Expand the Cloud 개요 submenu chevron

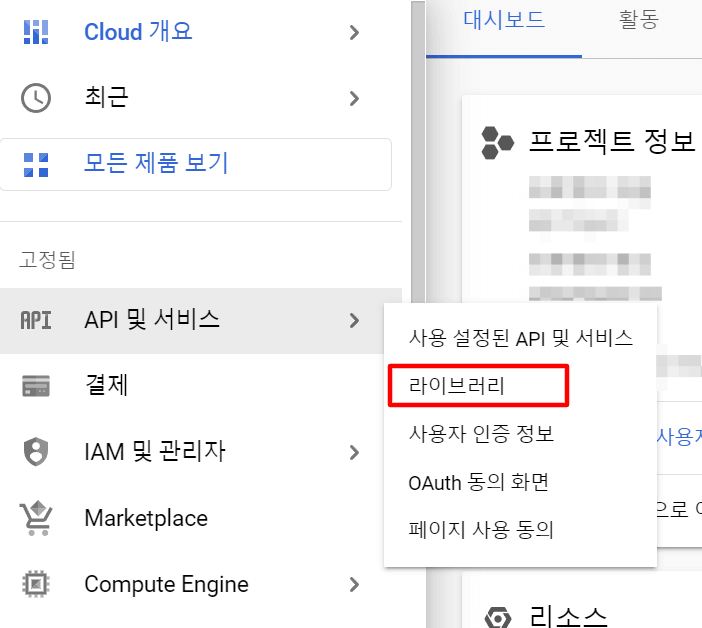(x=354, y=32)
